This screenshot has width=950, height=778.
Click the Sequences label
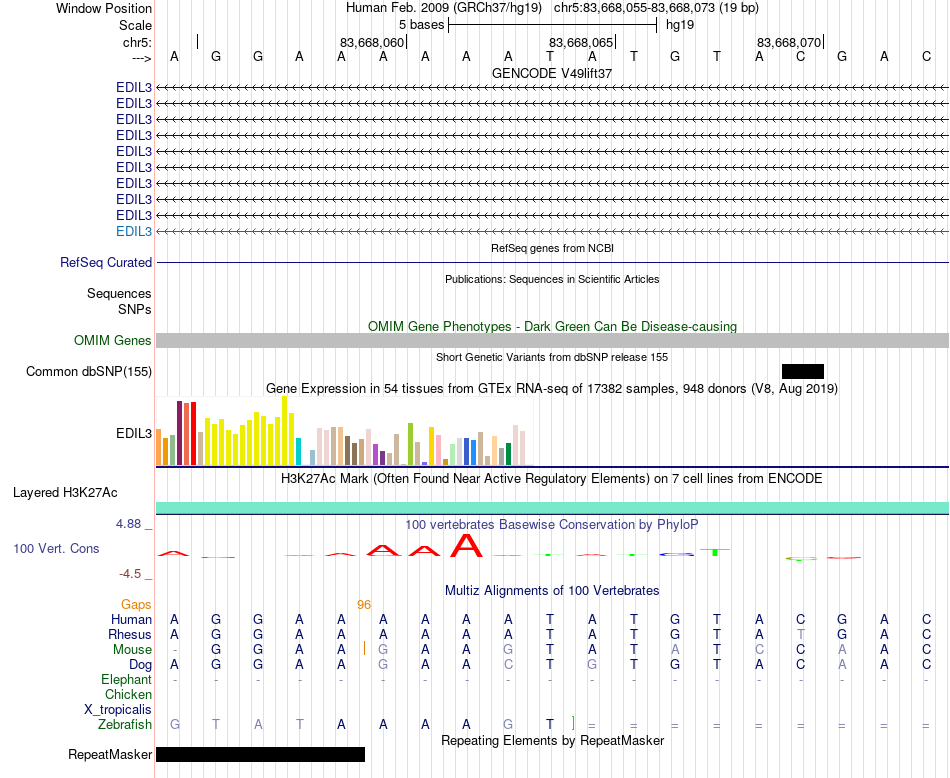coord(119,293)
